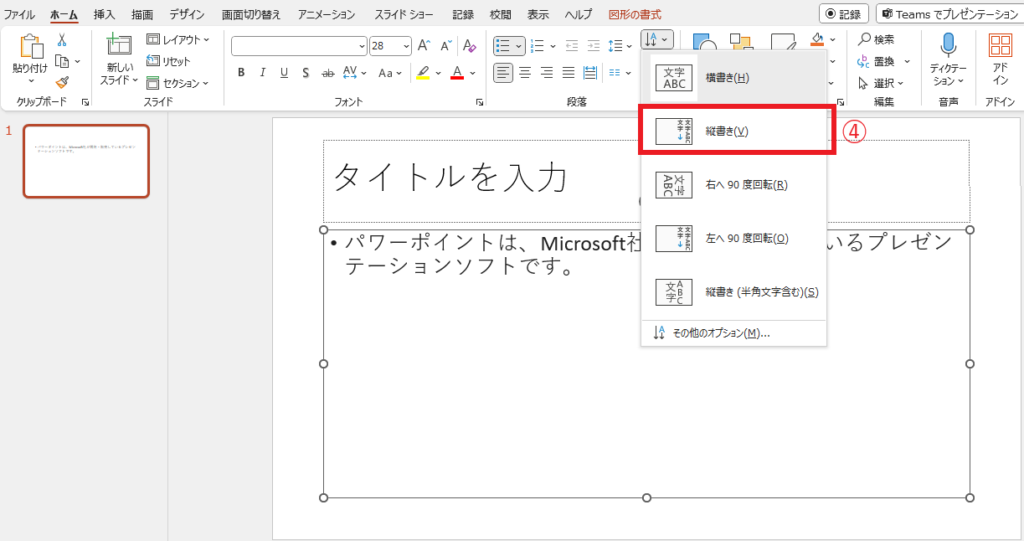The width and height of the screenshot is (1024, 541).
Task: Click the Record (記録) button at top right
Action: click(x=843, y=14)
